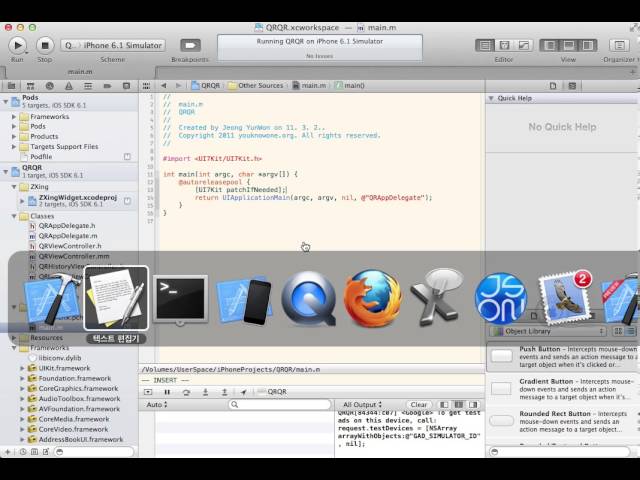Click QRQR in the jump bar
The width and height of the screenshot is (640, 480).
(x=206, y=86)
